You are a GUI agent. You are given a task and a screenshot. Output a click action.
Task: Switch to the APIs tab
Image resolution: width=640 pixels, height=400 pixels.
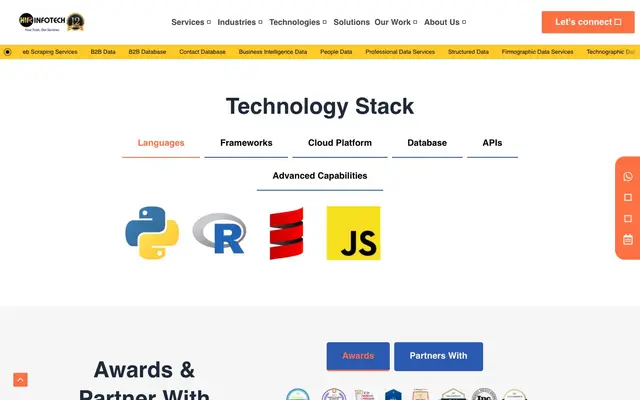492,143
